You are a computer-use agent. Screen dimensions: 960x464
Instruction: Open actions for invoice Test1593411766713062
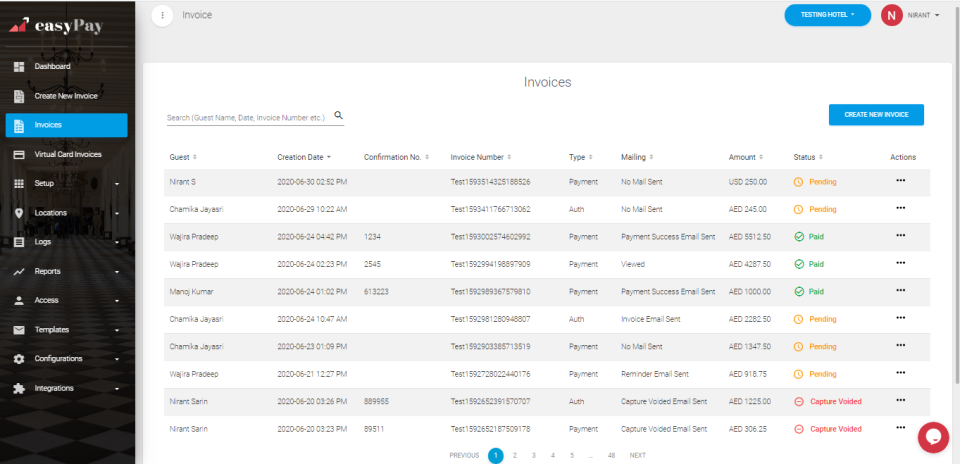click(901, 208)
